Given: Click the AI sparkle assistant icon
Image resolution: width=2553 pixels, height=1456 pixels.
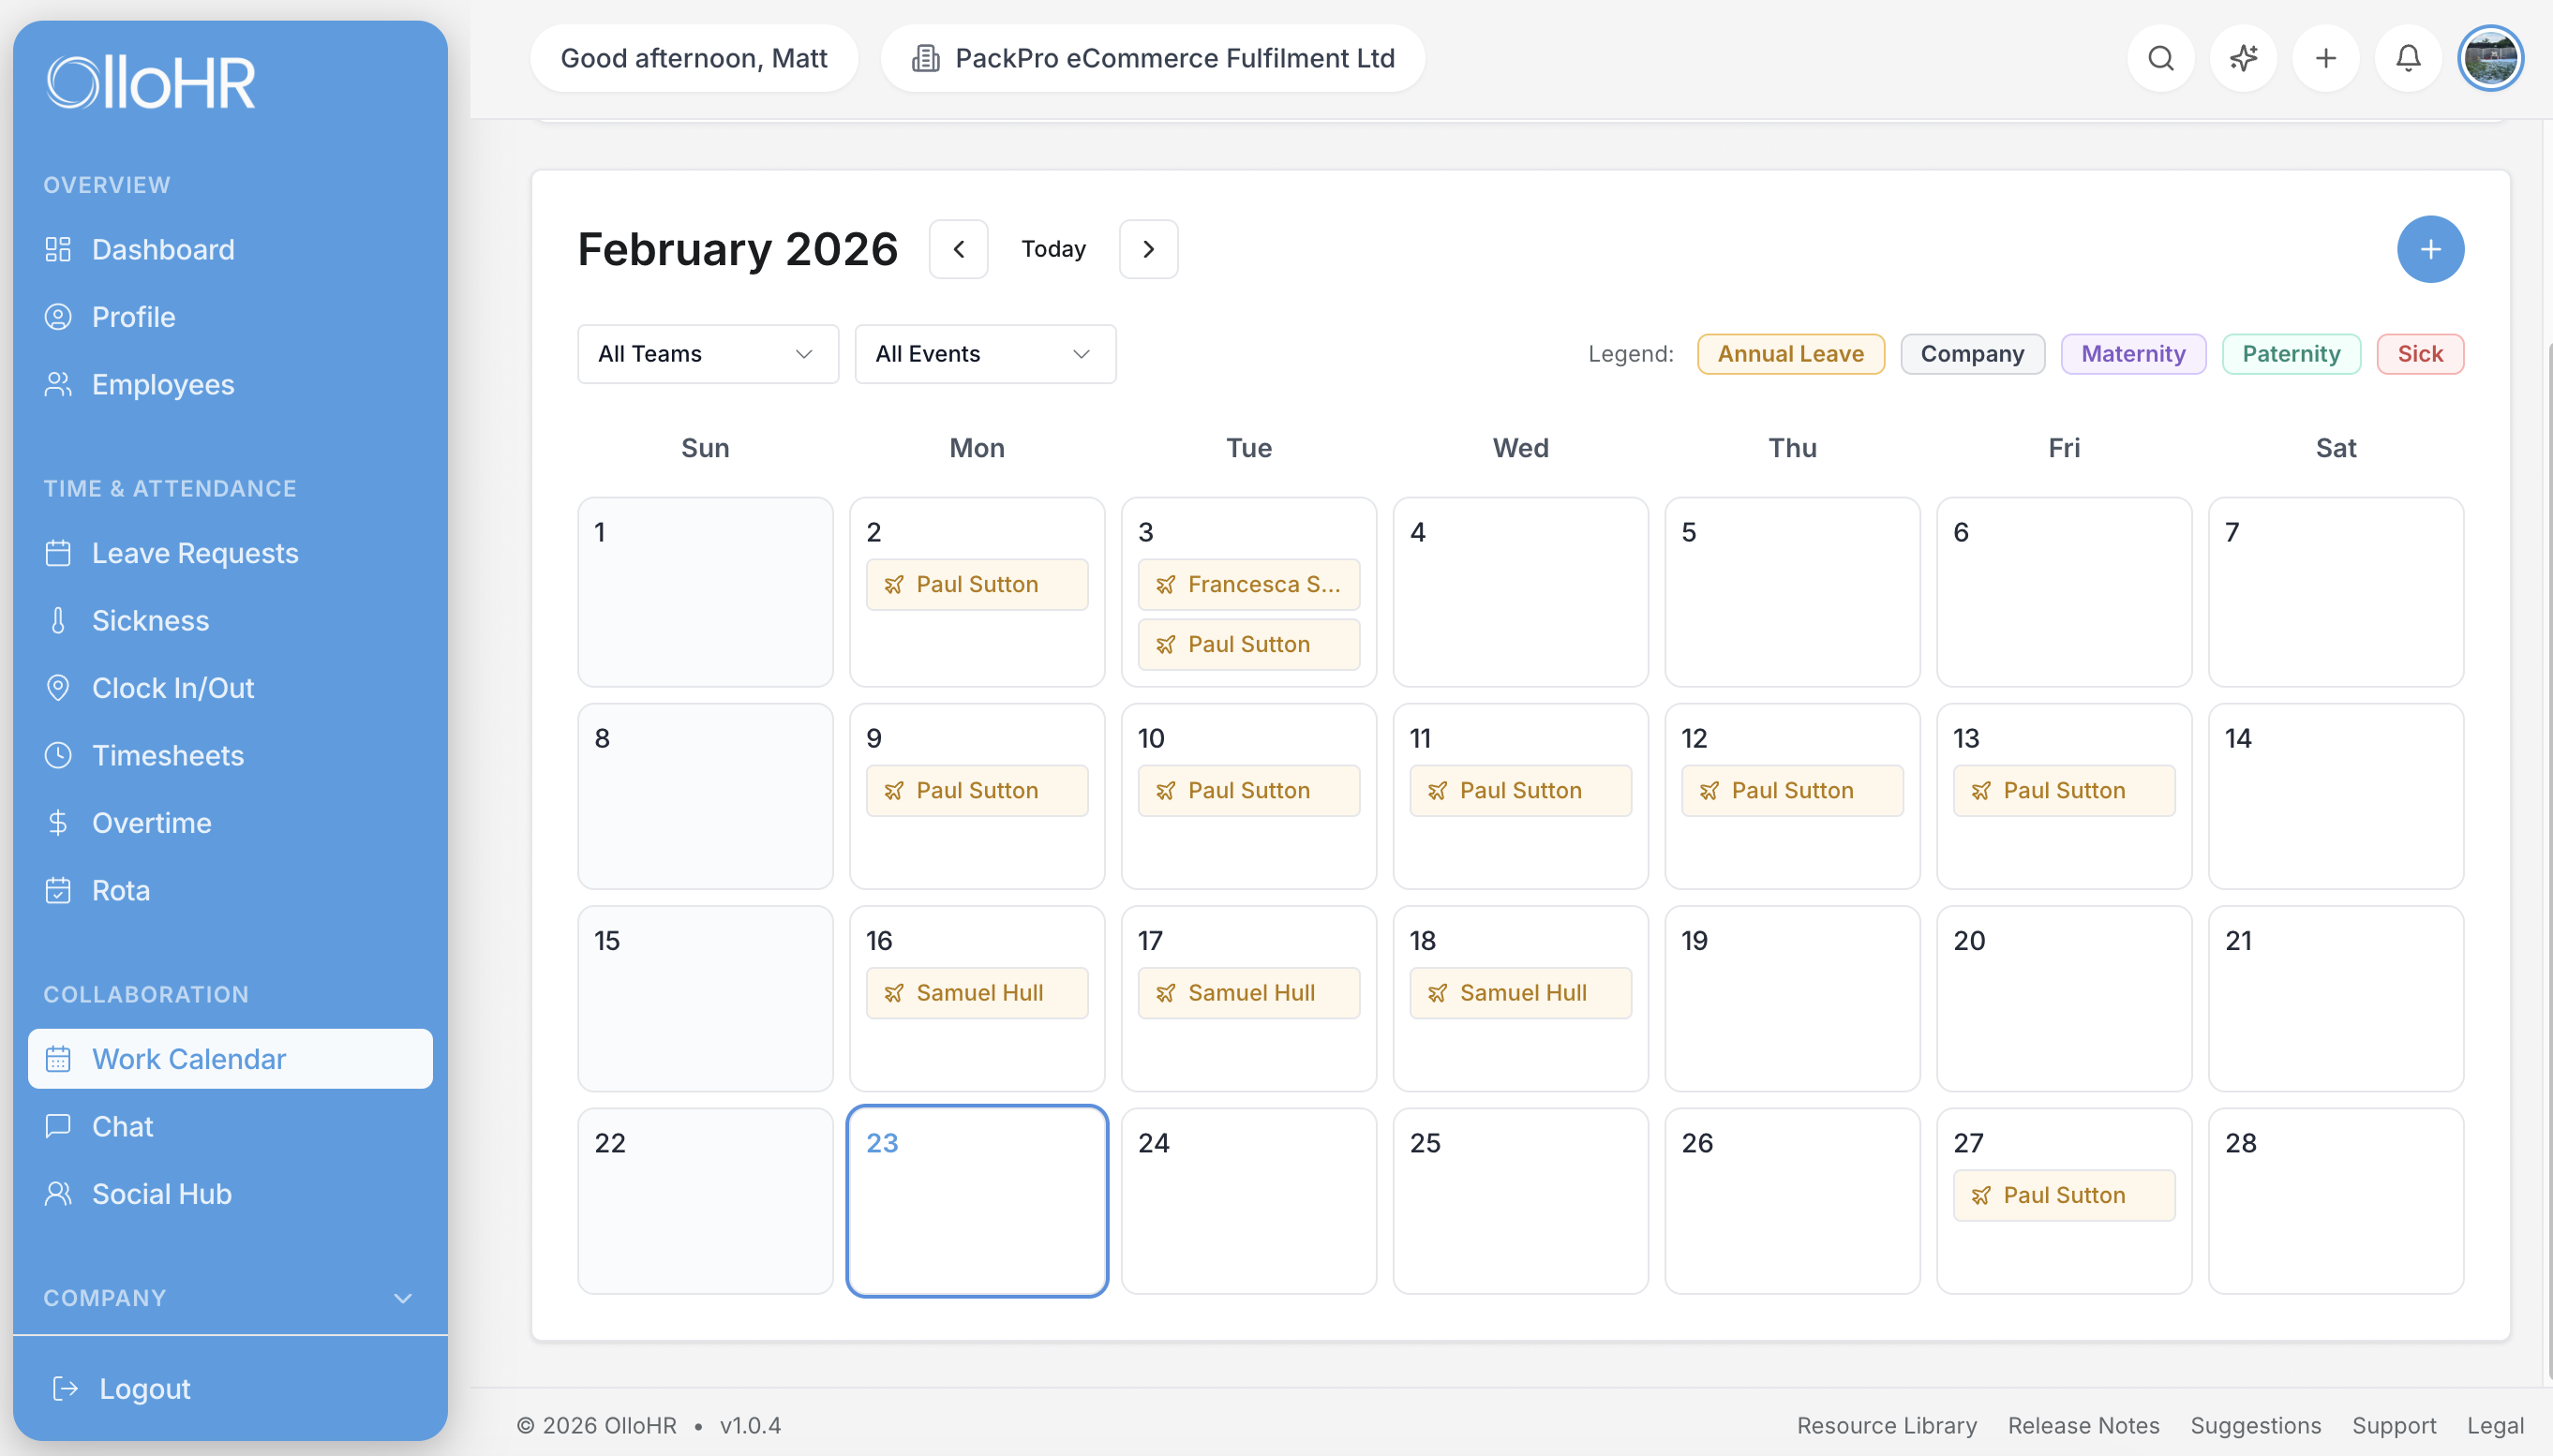Looking at the screenshot, I should (2243, 58).
